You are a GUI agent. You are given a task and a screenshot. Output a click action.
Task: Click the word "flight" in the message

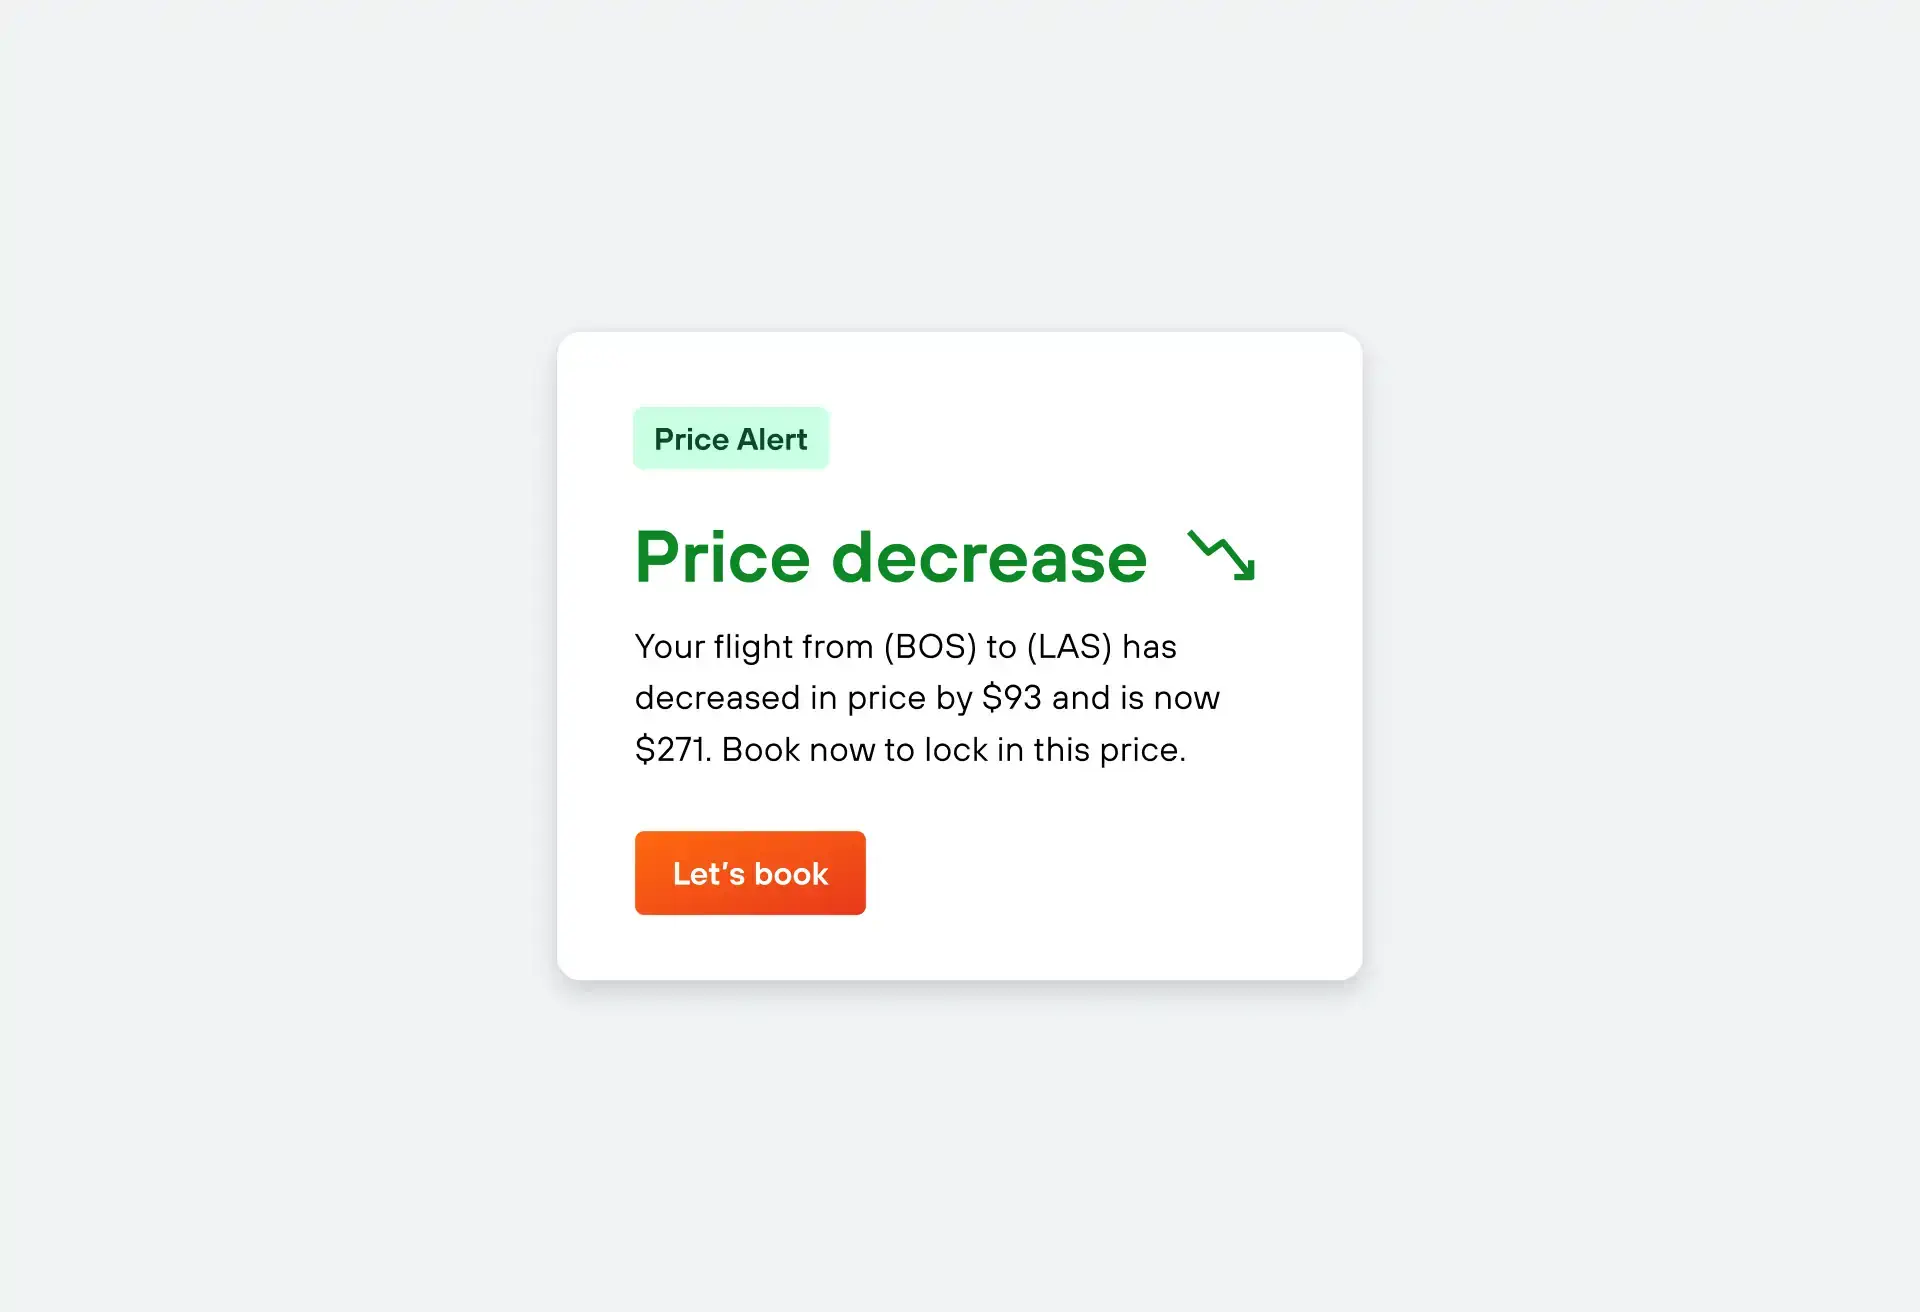[x=753, y=647]
